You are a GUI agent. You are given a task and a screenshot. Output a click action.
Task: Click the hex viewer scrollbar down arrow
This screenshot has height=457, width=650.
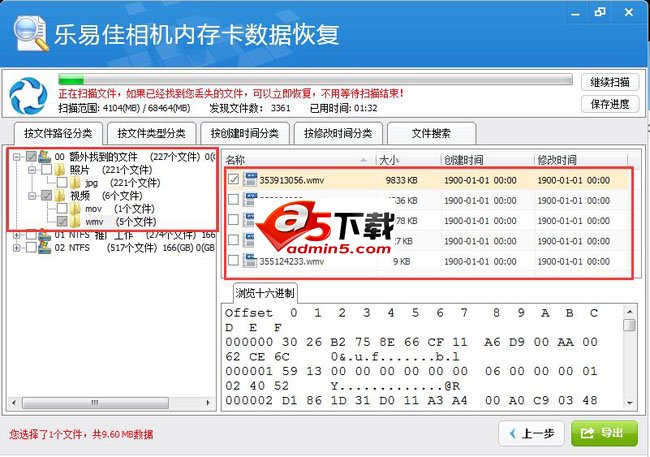tap(630, 403)
